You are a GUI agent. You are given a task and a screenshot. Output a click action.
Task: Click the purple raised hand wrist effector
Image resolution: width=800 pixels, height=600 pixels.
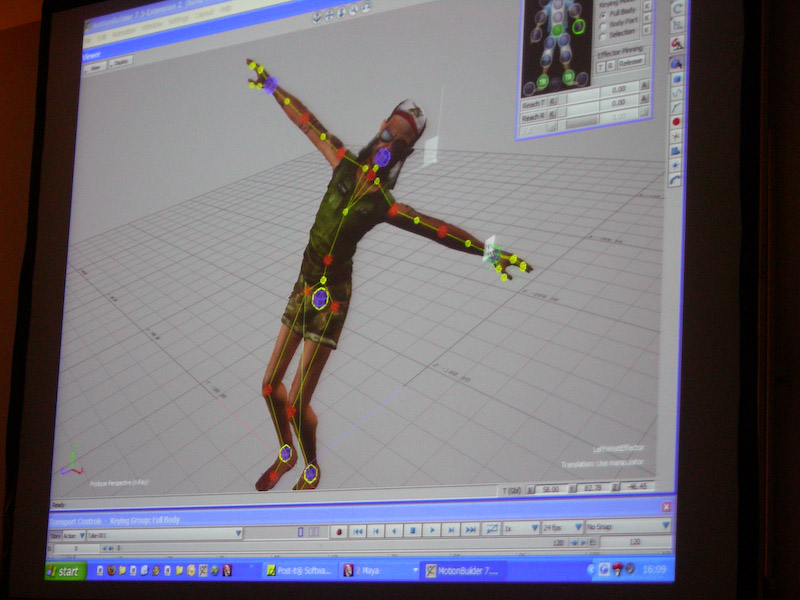click(x=270, y=84)
